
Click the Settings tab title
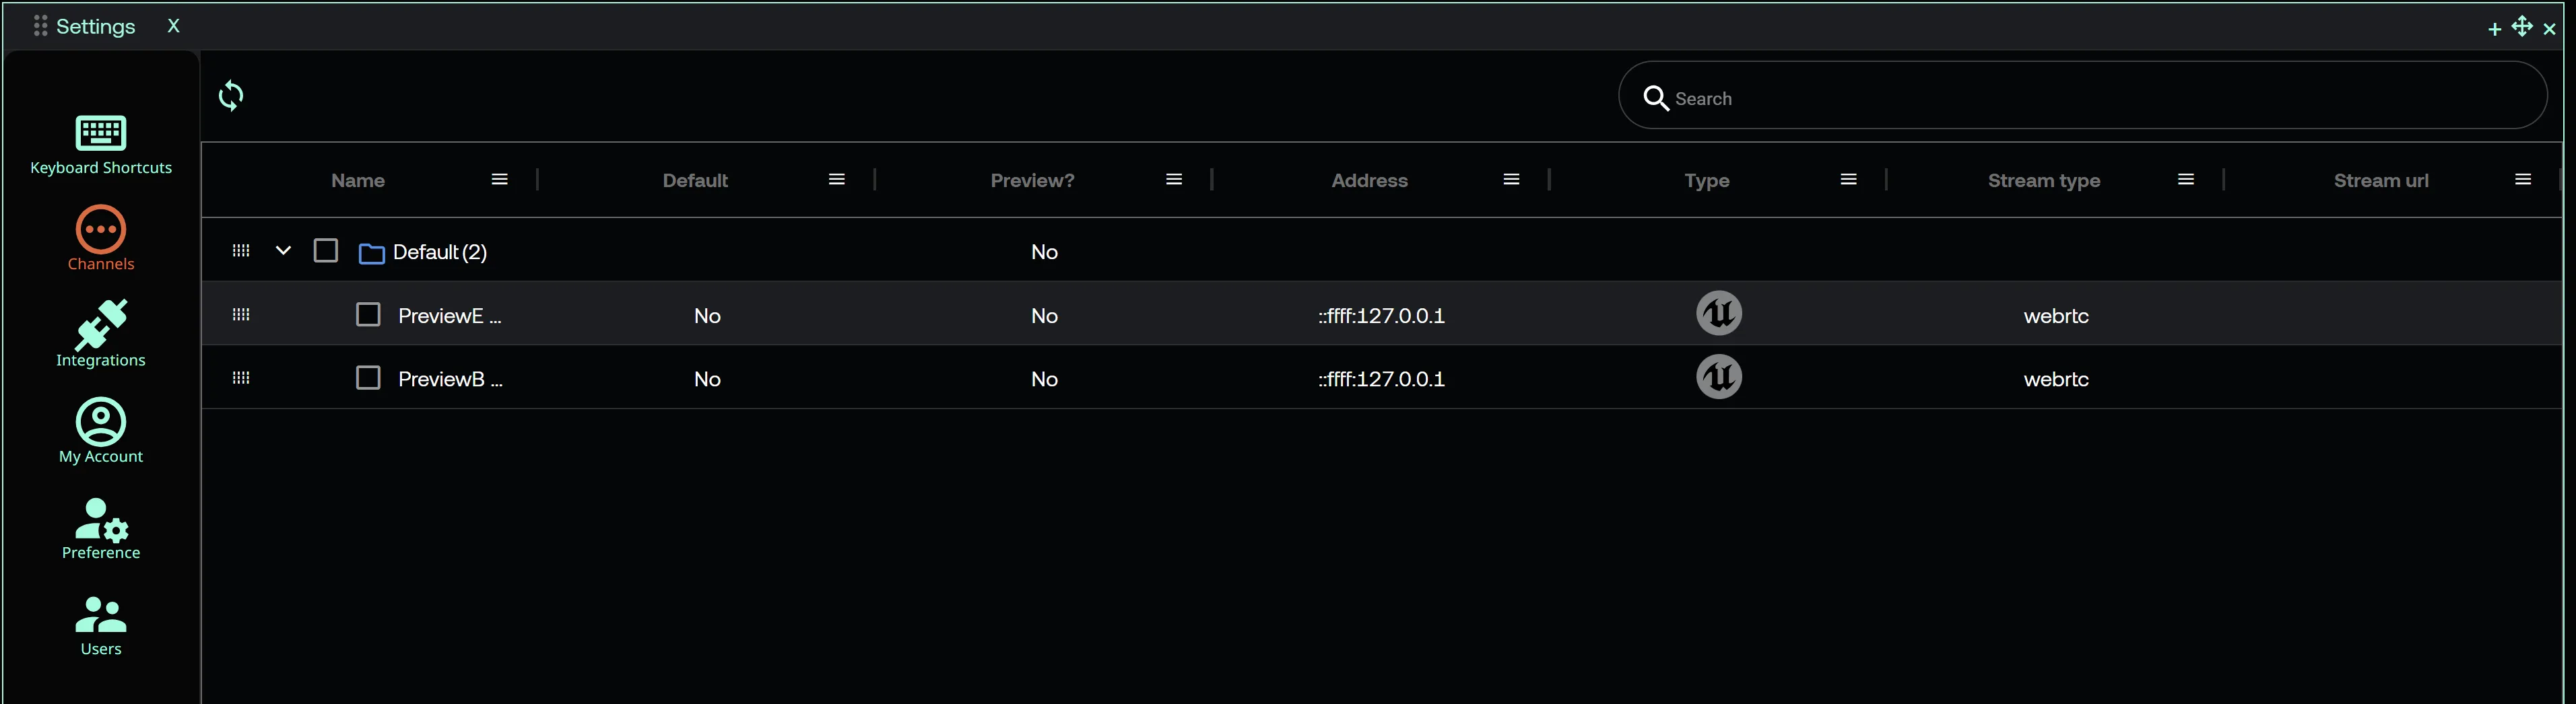[95, 27]
